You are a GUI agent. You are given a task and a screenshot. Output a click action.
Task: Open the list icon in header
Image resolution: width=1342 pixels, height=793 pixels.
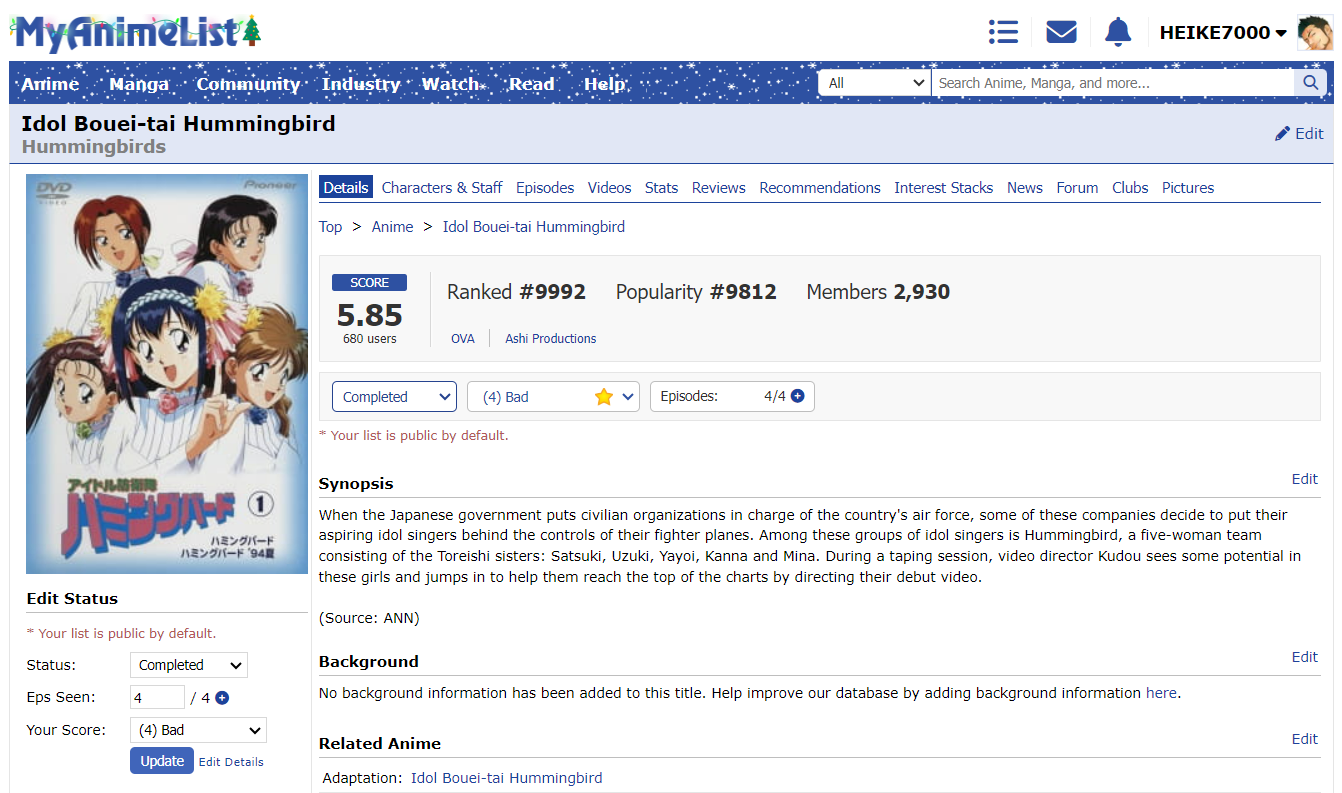point(1002,32)
